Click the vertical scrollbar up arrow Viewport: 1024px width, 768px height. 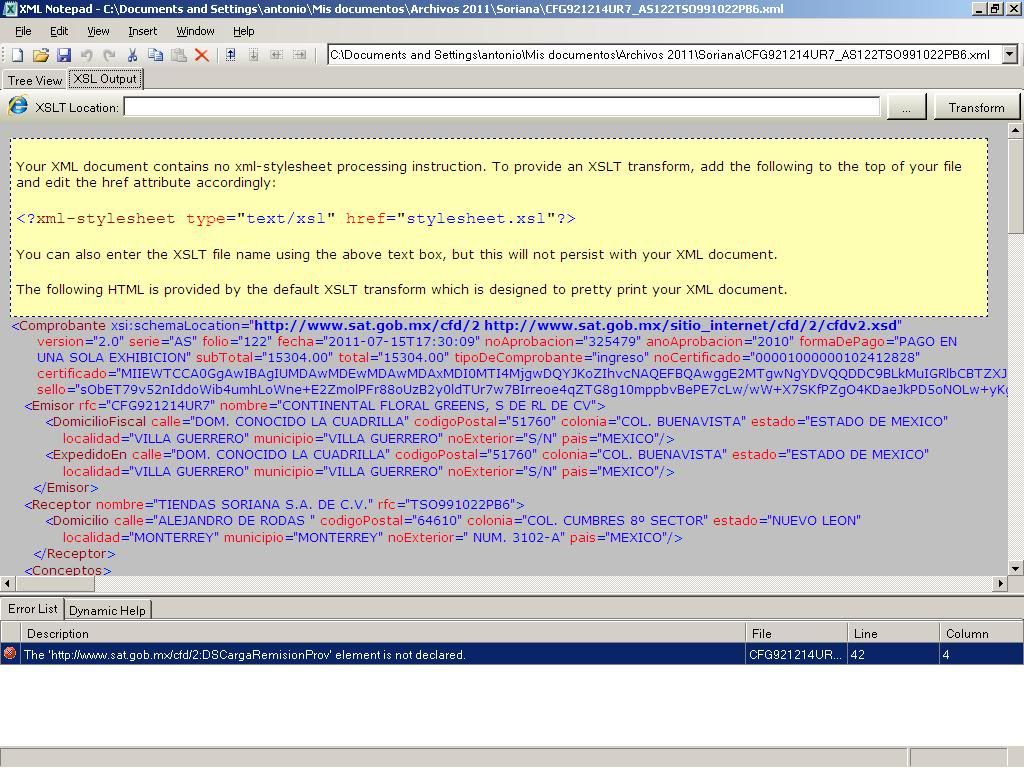[1015, 131]
